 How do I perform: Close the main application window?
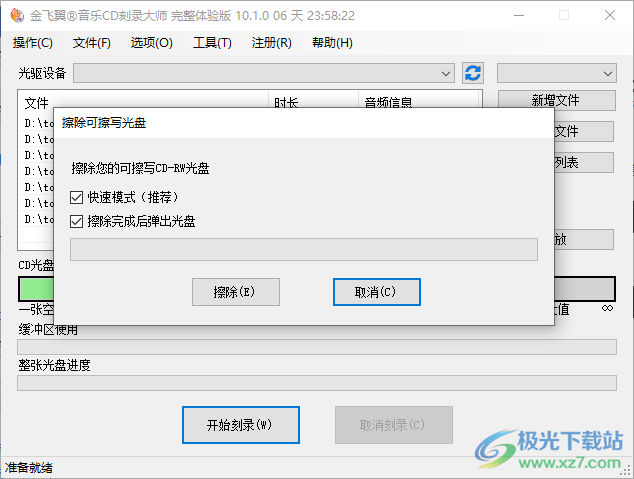[610, 15]
